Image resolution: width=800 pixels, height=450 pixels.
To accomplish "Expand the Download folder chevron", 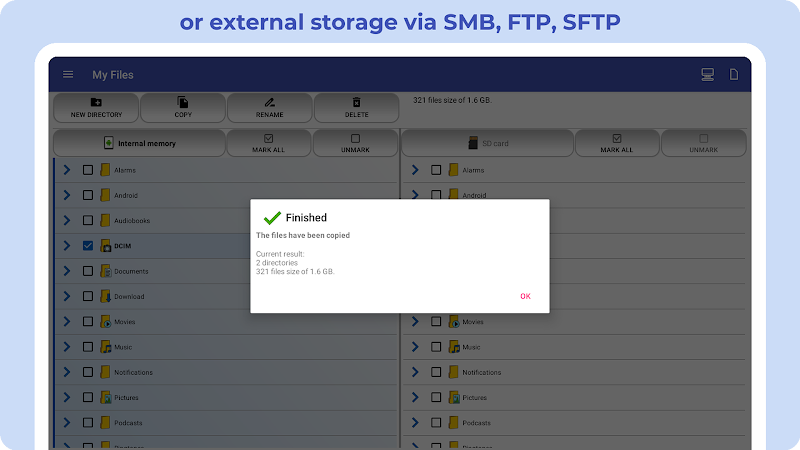I will (67, 296).
